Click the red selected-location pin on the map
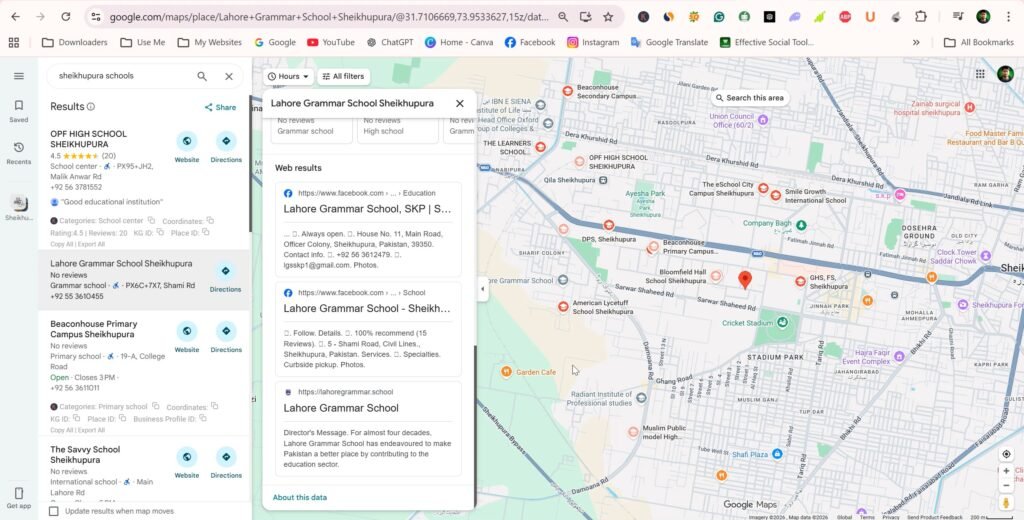 click(744, 280)
